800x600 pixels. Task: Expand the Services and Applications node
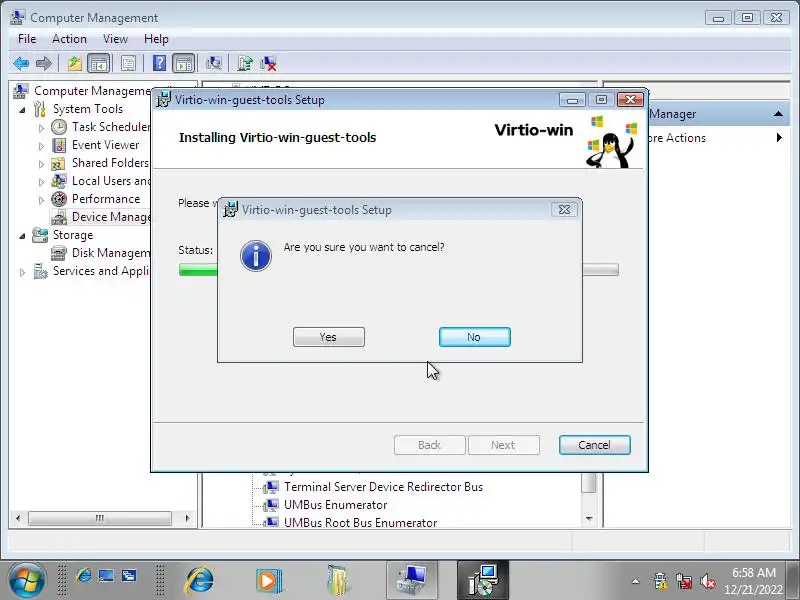pyautogui.click(x=22, y=272)
